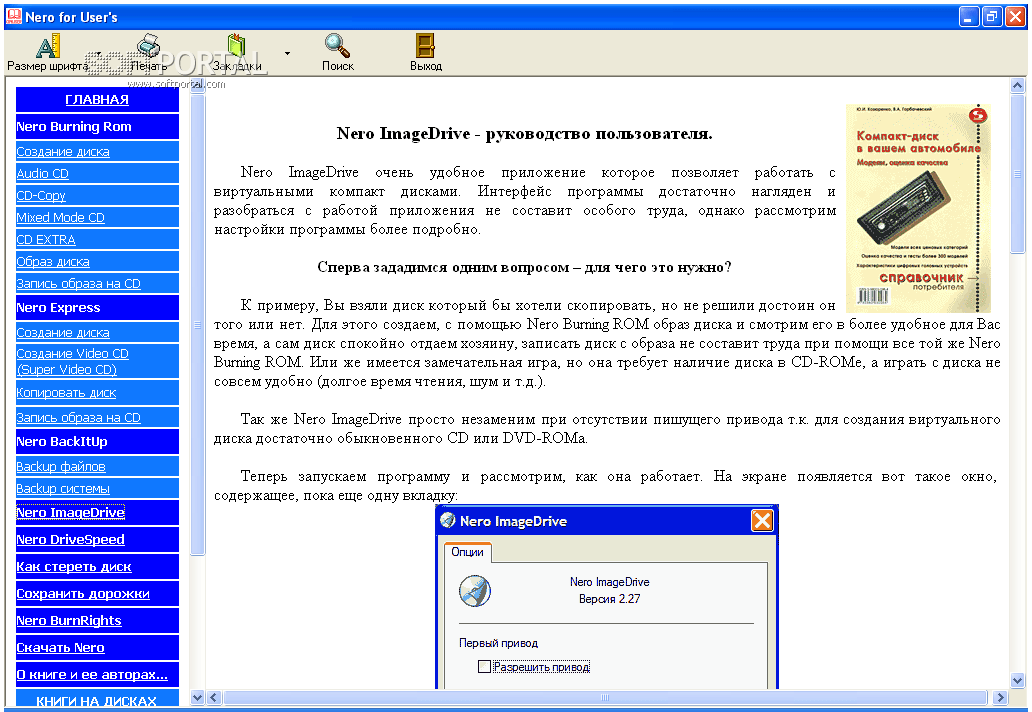Image resolution: width=1032 pixels, height=712 pixels.
Task: Click the horizontal scrollbar thumb
Action: 605,698
